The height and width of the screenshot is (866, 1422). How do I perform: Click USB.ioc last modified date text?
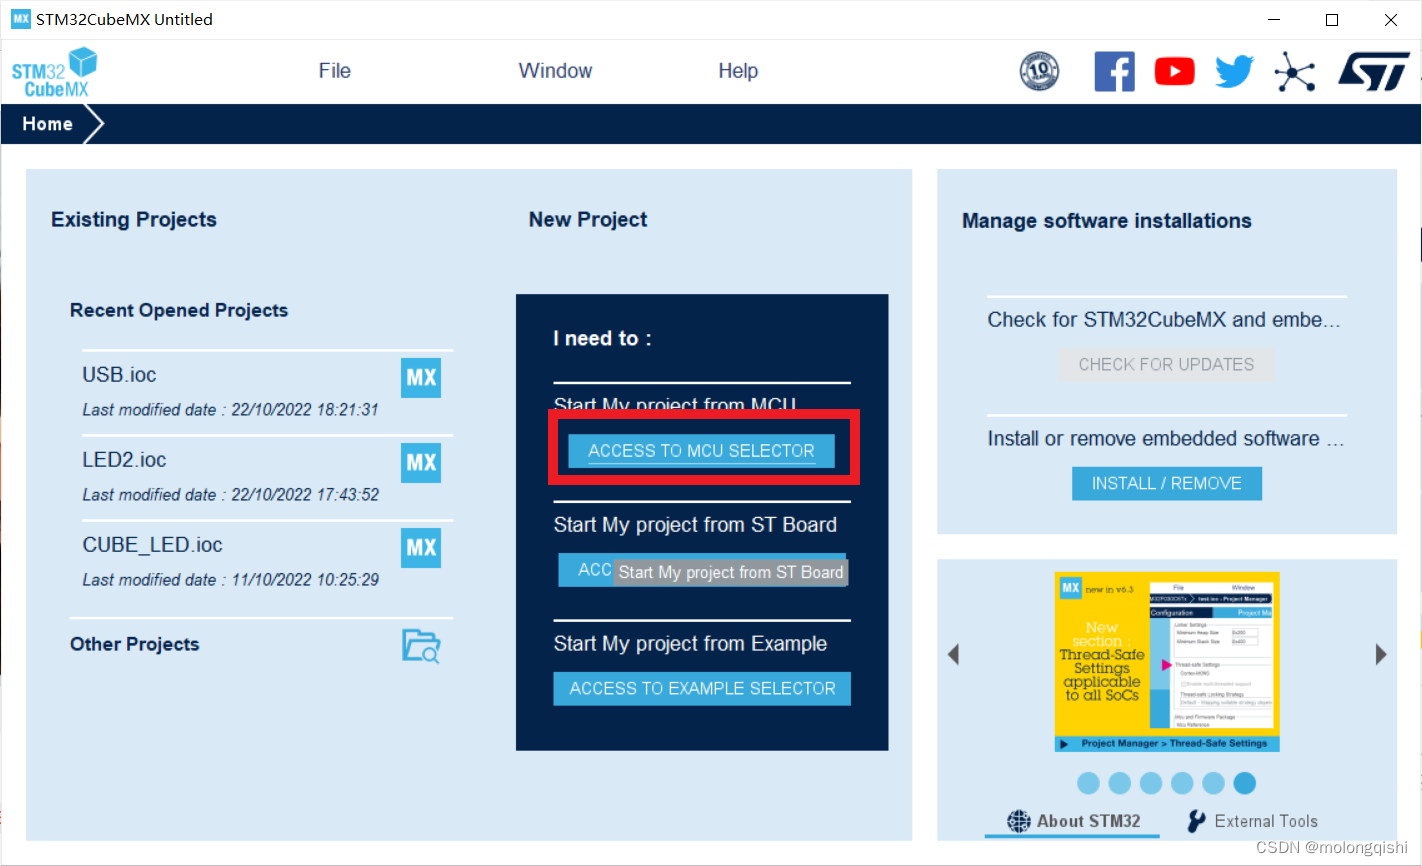tap(230, 410)
